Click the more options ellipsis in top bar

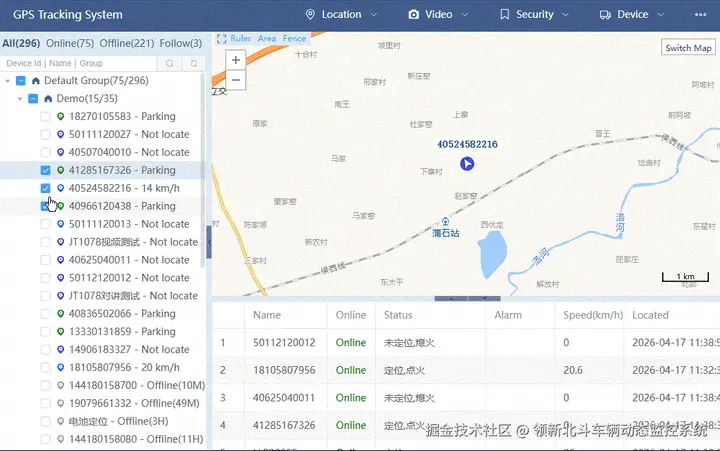(x=700, y=15)
